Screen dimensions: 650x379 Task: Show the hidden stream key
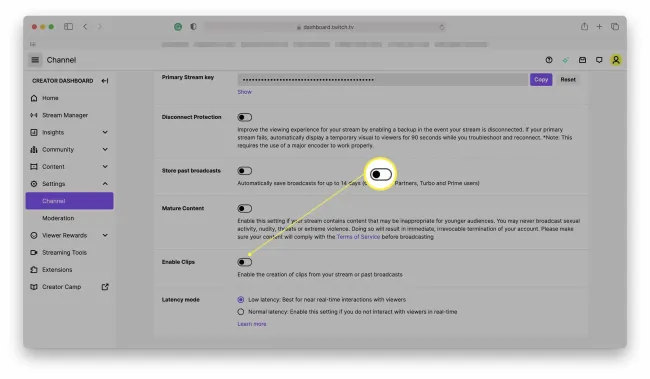[245, 92]
